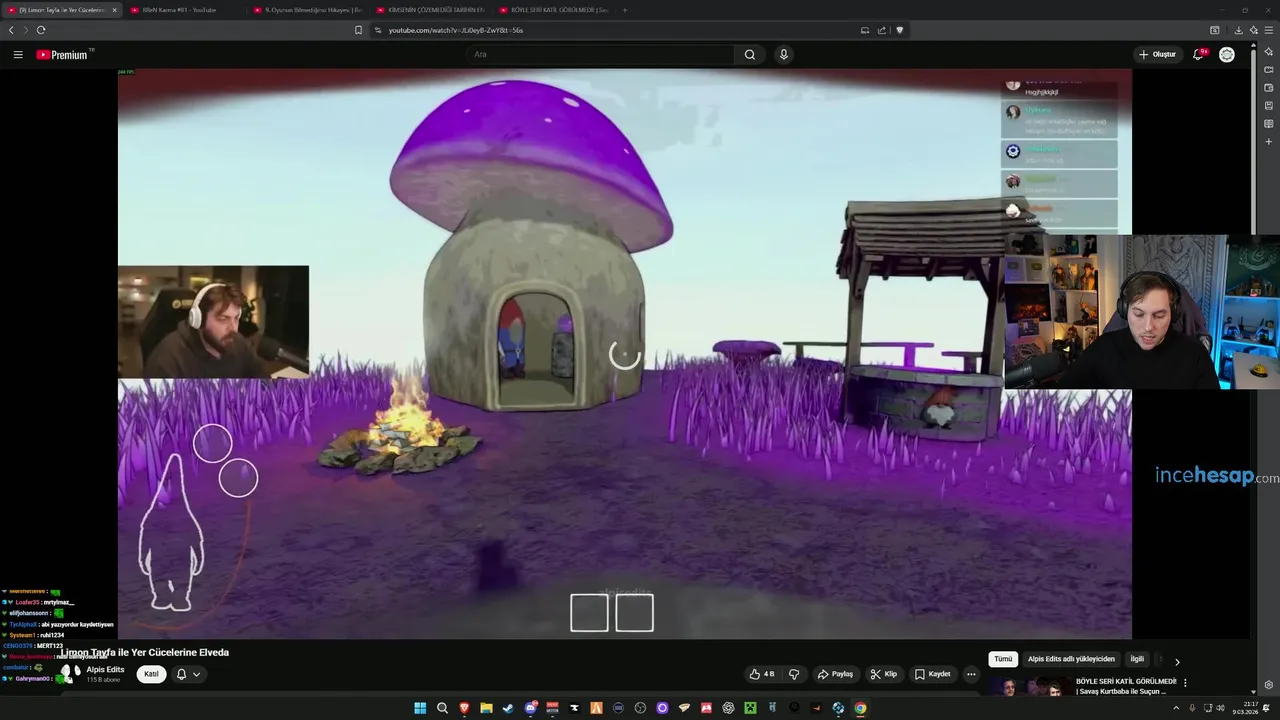This screenshot has height=720, width=1280.
Task: Open Minecraft creeper icon in taskbar
Action: coord(750,708)
